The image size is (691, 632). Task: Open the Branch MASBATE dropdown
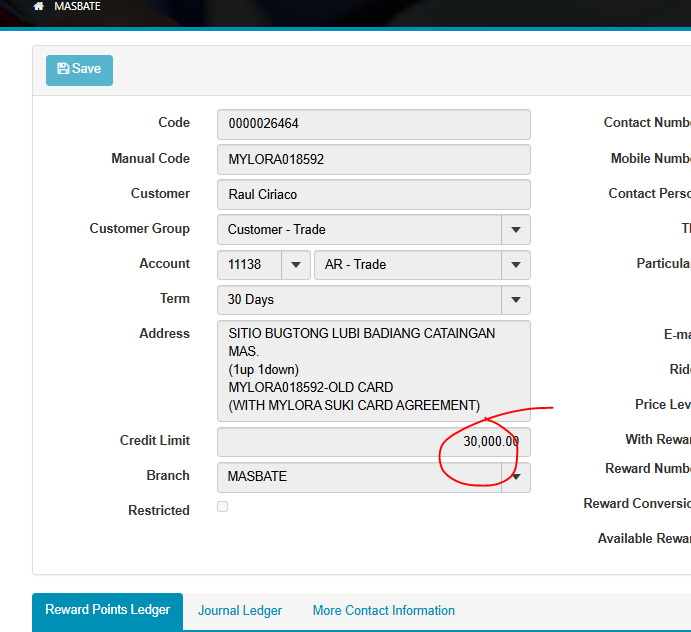tap(516, 478)
